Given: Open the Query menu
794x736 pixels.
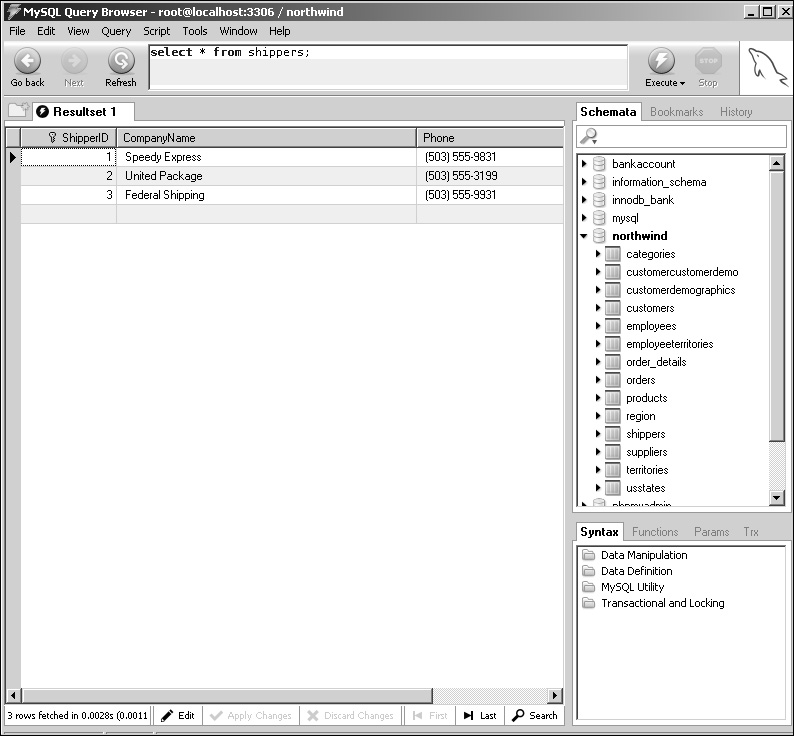Looking at the screenshot, I should pyautogui.click(x=116, y=31).
